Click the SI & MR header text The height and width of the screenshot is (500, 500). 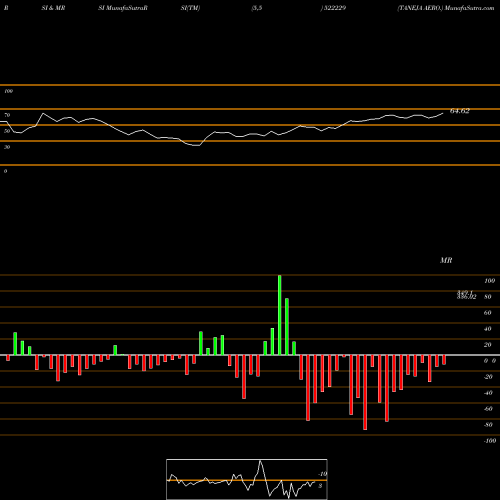[53, 8]
